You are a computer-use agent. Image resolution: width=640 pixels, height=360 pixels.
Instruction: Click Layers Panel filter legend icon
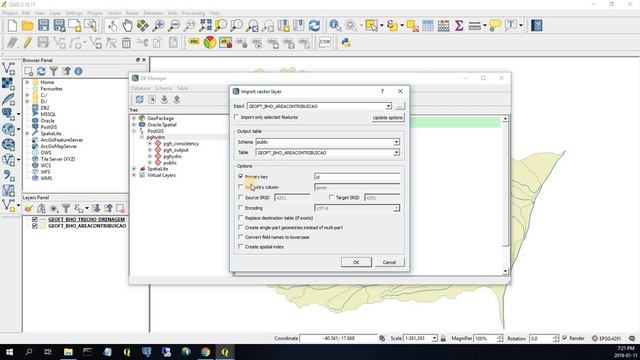pos(66,209)
